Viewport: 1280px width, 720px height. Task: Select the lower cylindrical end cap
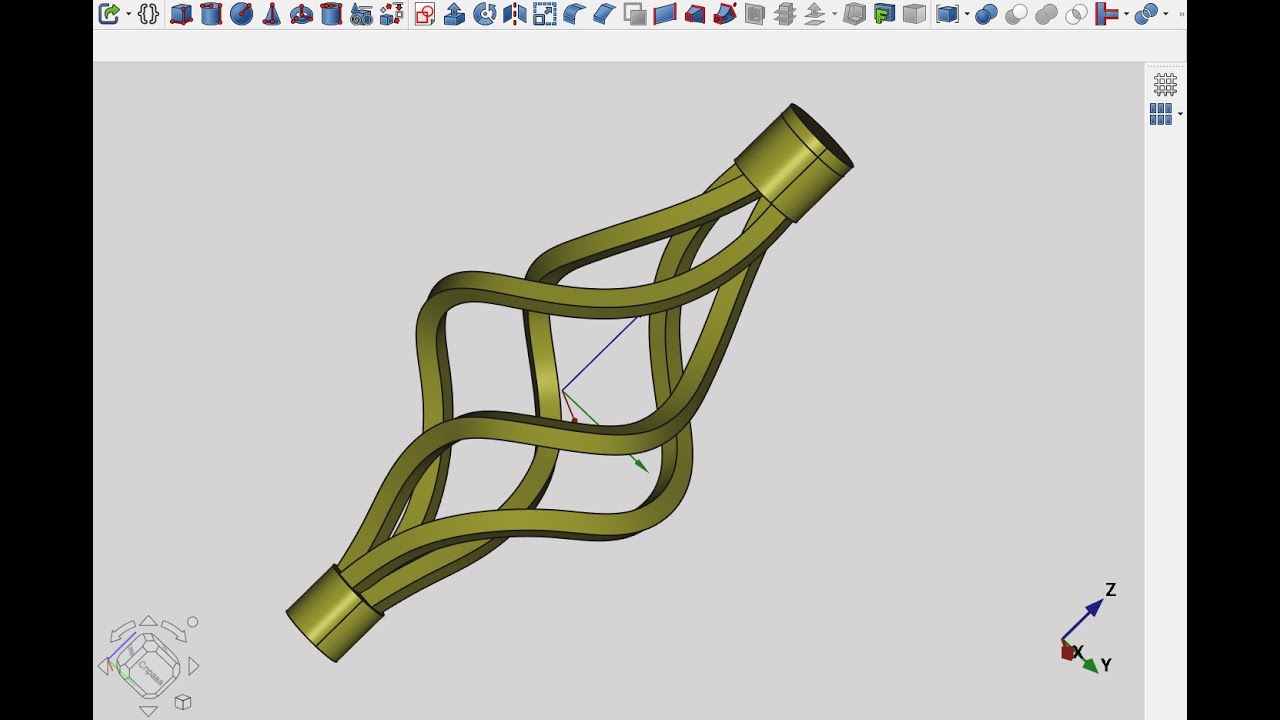pyautogui.click(x=333, y=612)
